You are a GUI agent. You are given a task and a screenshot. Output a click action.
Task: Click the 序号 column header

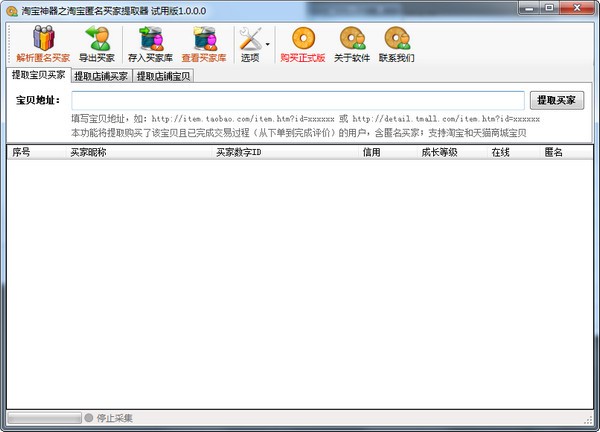(36, 152)
